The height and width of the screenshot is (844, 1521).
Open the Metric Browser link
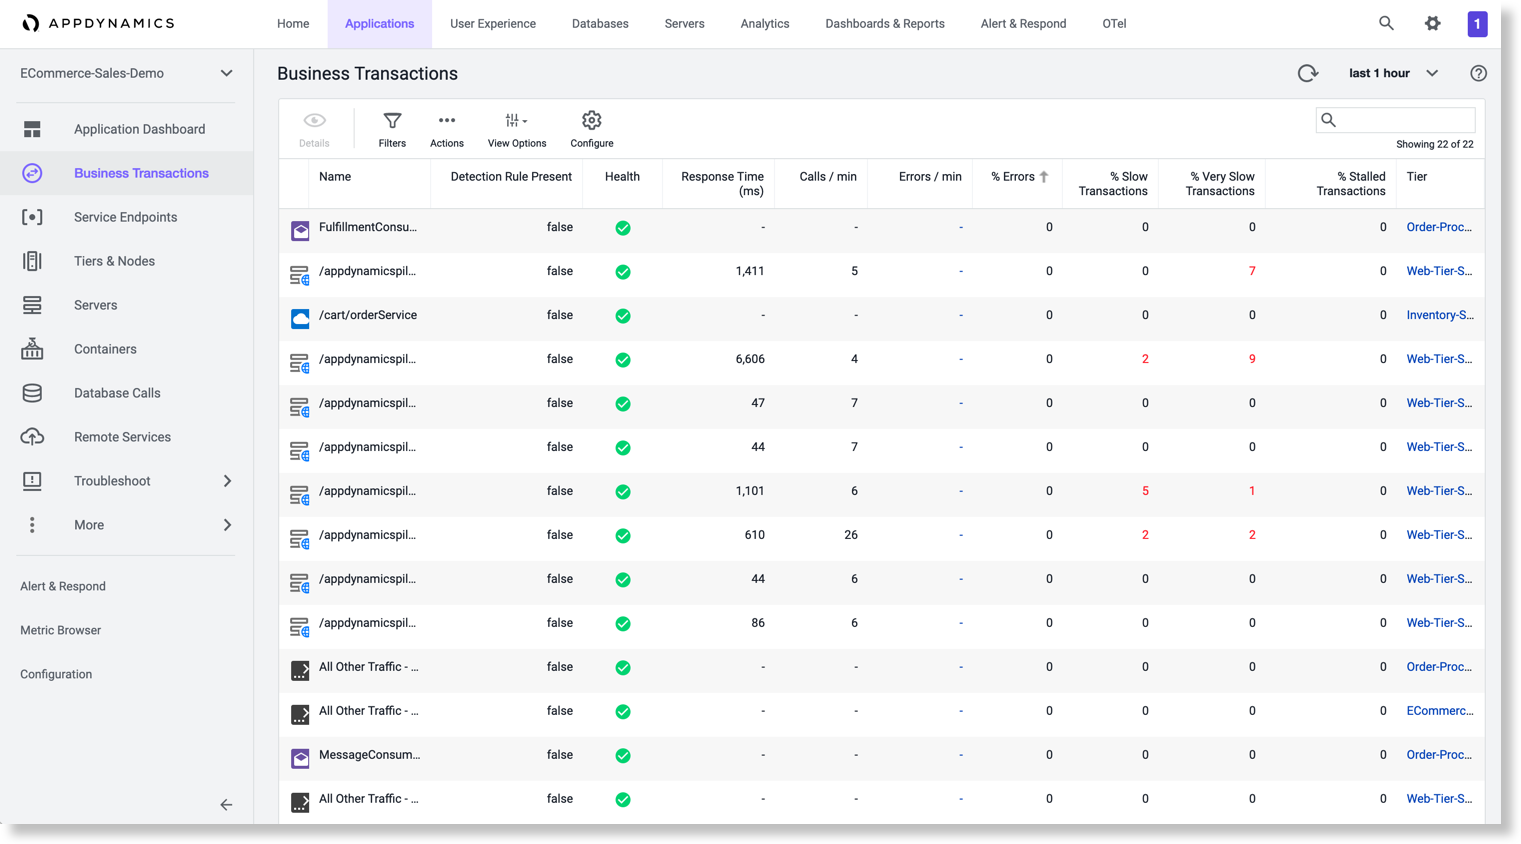pos(61,630)
